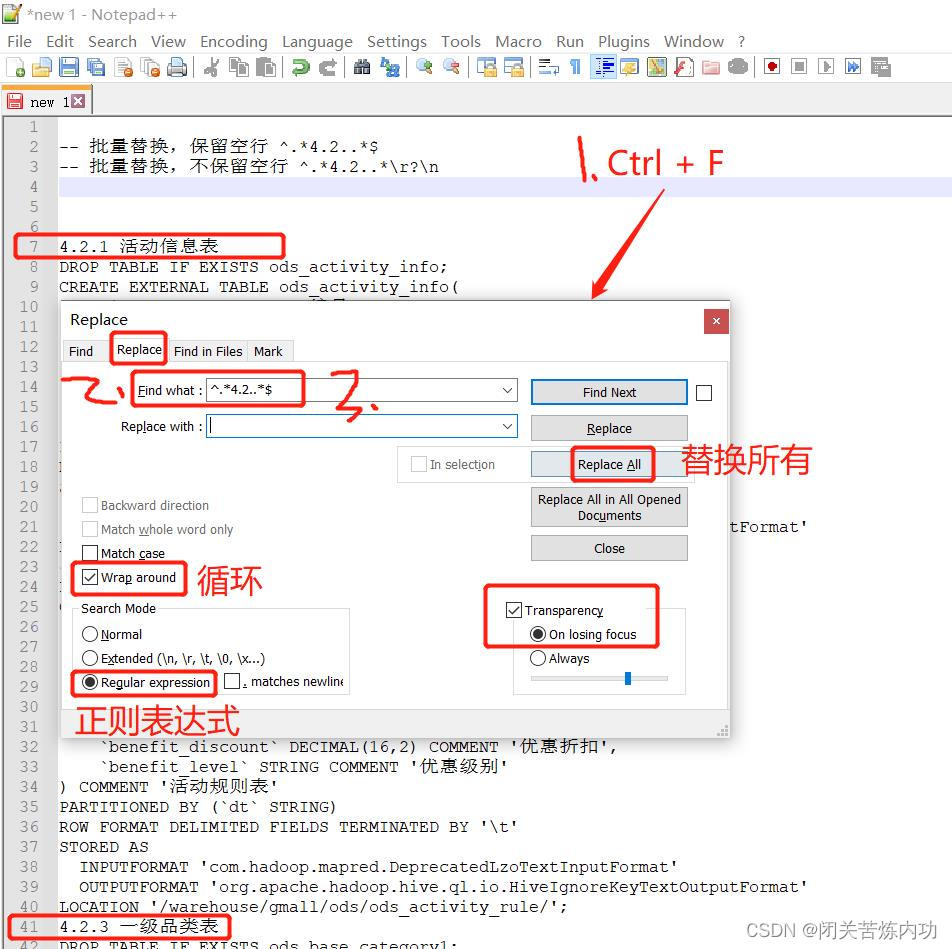This screenshot has height=949, width=952.
Task: Click the Close button in Replace dialog
Action: tap(609, 548)
